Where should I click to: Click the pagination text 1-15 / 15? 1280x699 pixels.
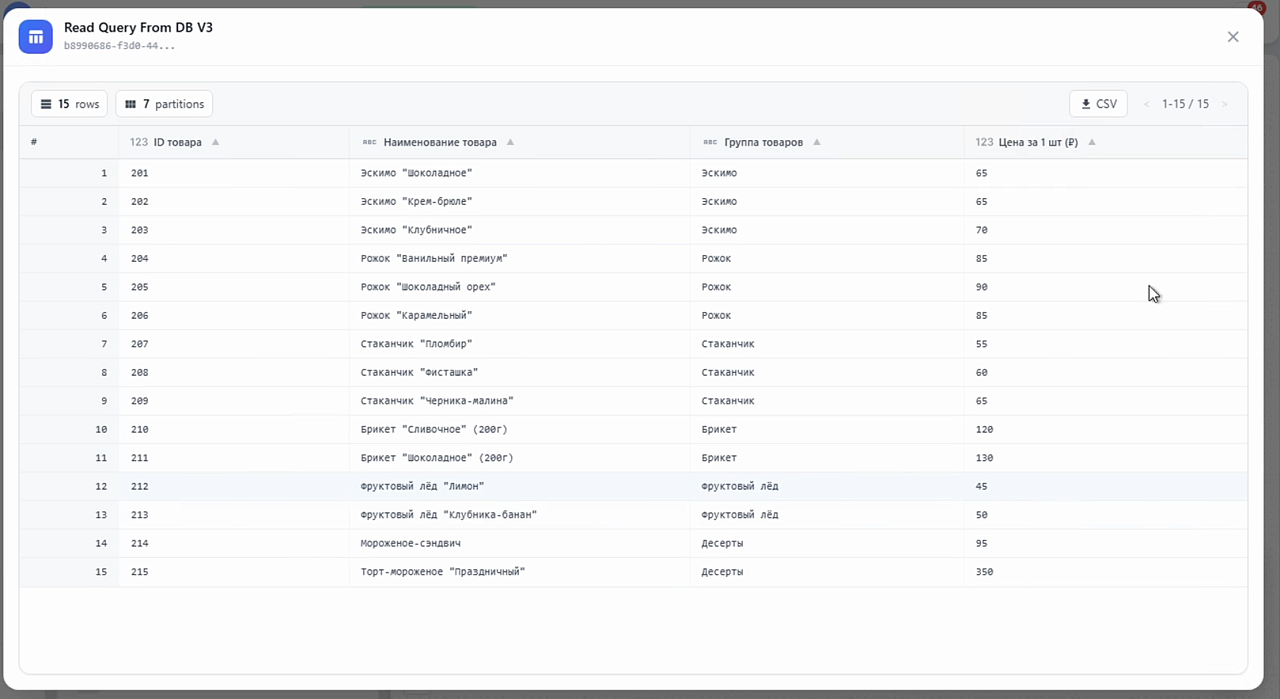(1185, 104)
